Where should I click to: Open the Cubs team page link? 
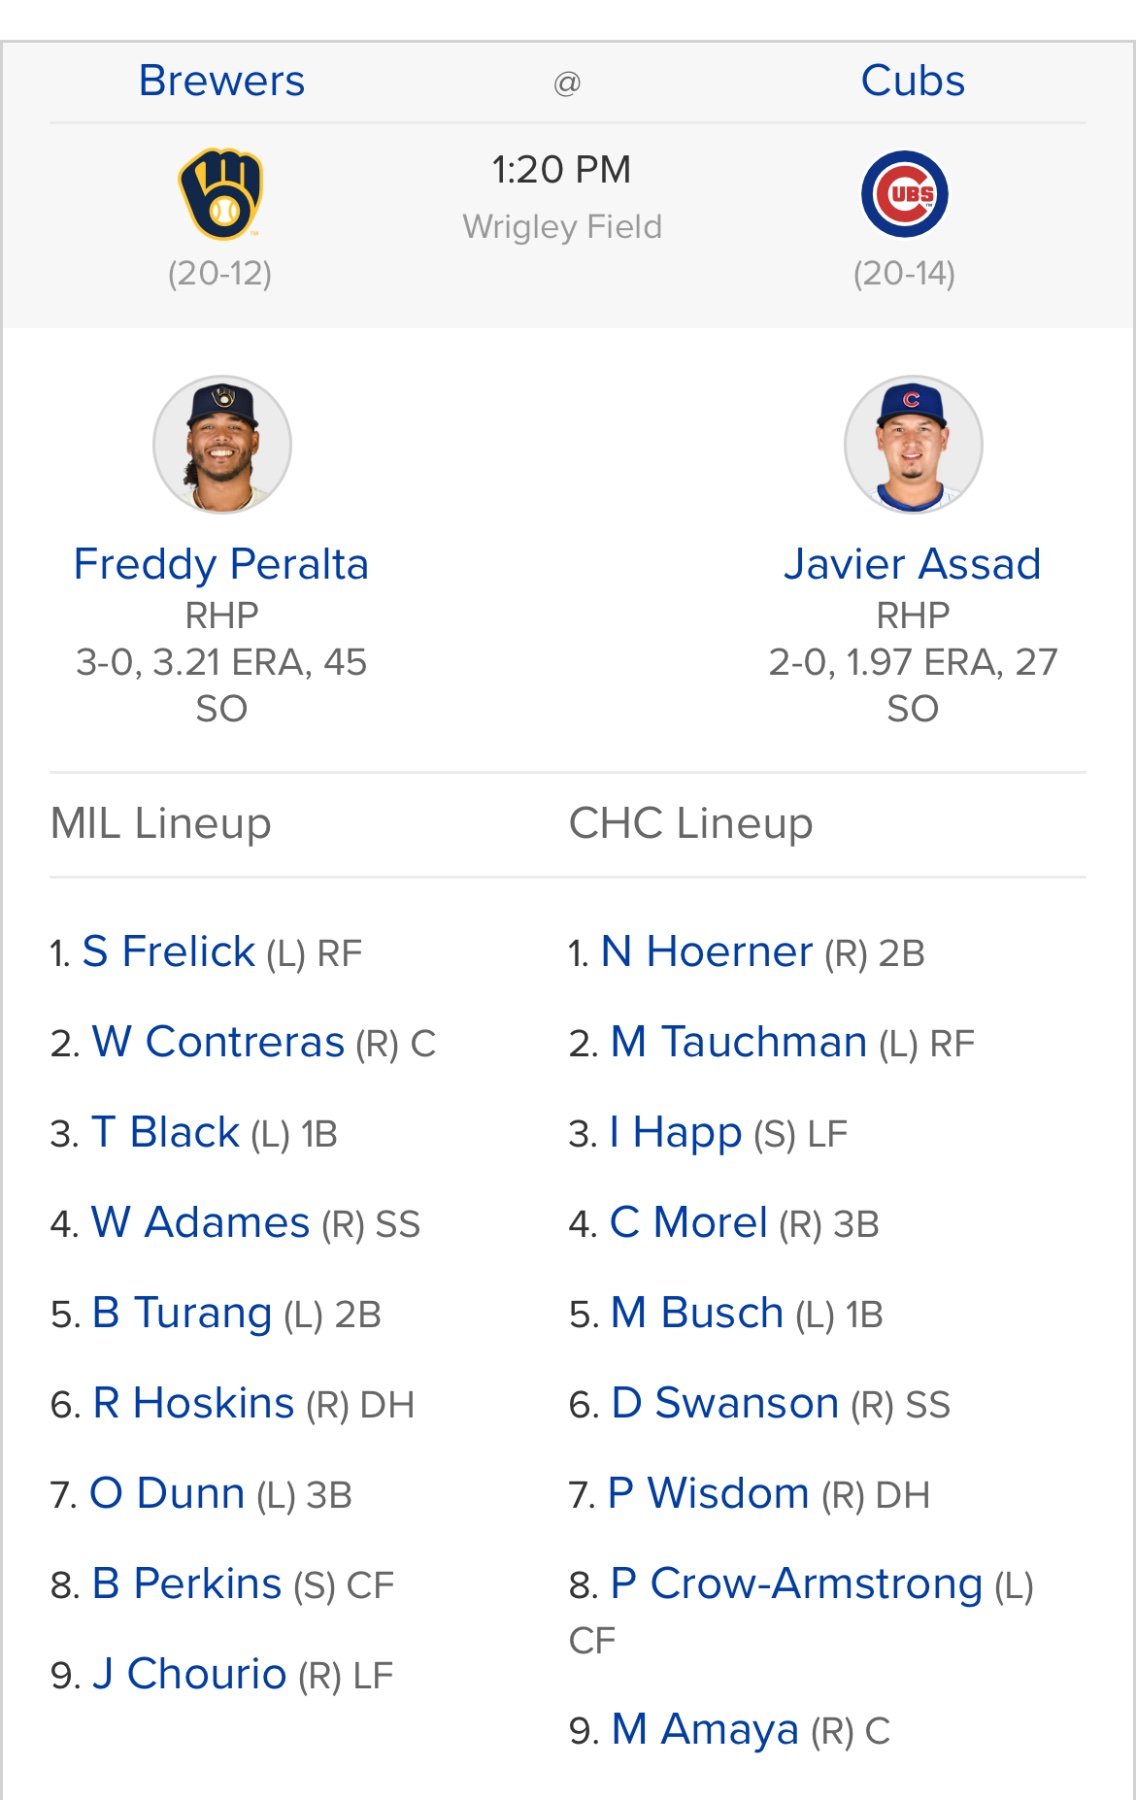(912, 81)
